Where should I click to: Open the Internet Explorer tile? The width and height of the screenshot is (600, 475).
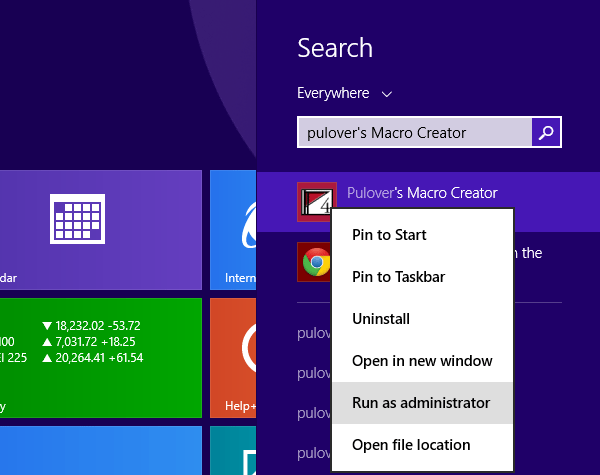[233, 230]
